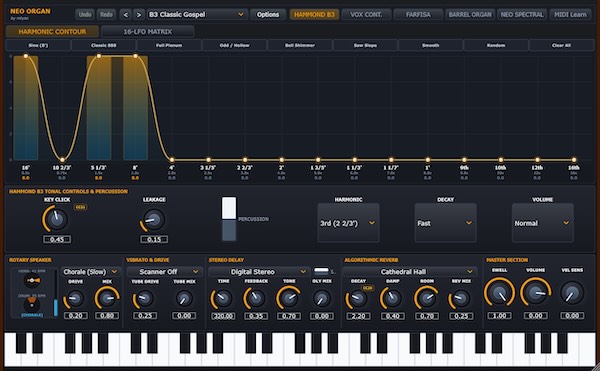Image resolution: width=600 pixels, height=371 pixels.
Task: Open the percussion Decay Fast dropdown
Action: coord(445,223)
